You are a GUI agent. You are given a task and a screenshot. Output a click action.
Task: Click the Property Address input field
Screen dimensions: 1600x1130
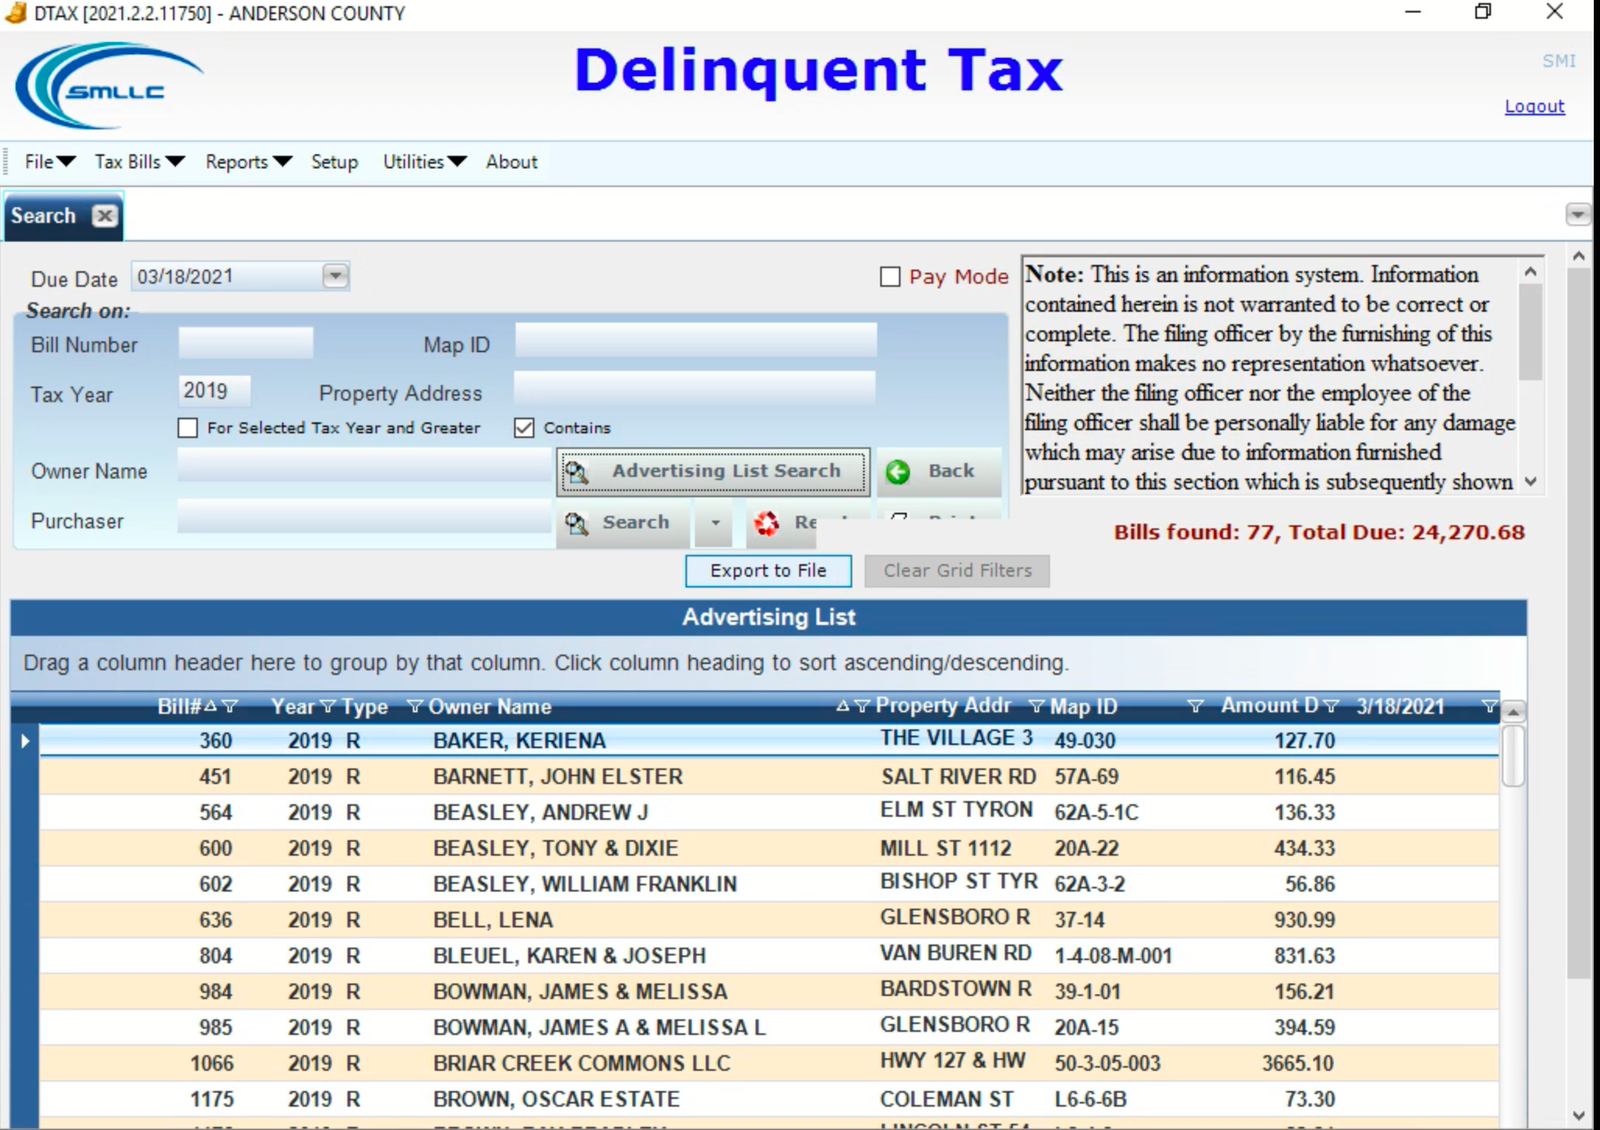694,388
